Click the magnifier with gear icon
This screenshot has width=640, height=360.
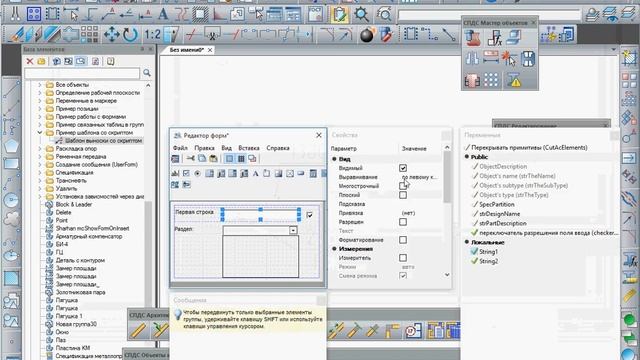pyautogui.click(x=361, y=14)
